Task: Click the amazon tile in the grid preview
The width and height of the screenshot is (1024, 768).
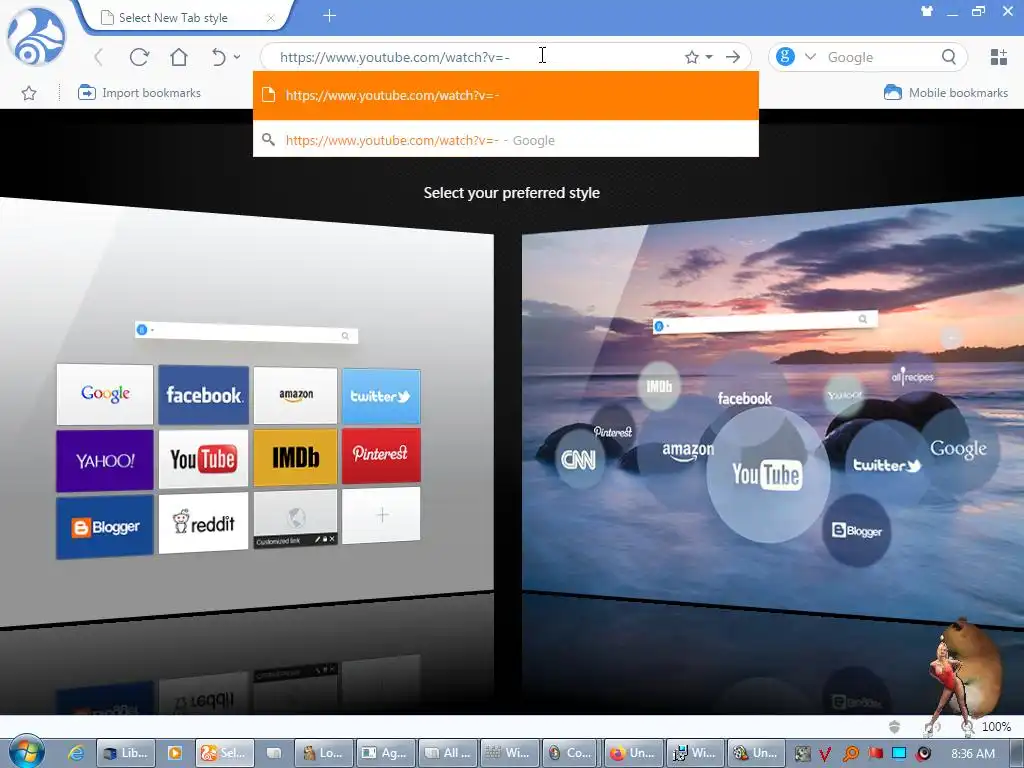Action: (296, 395)
